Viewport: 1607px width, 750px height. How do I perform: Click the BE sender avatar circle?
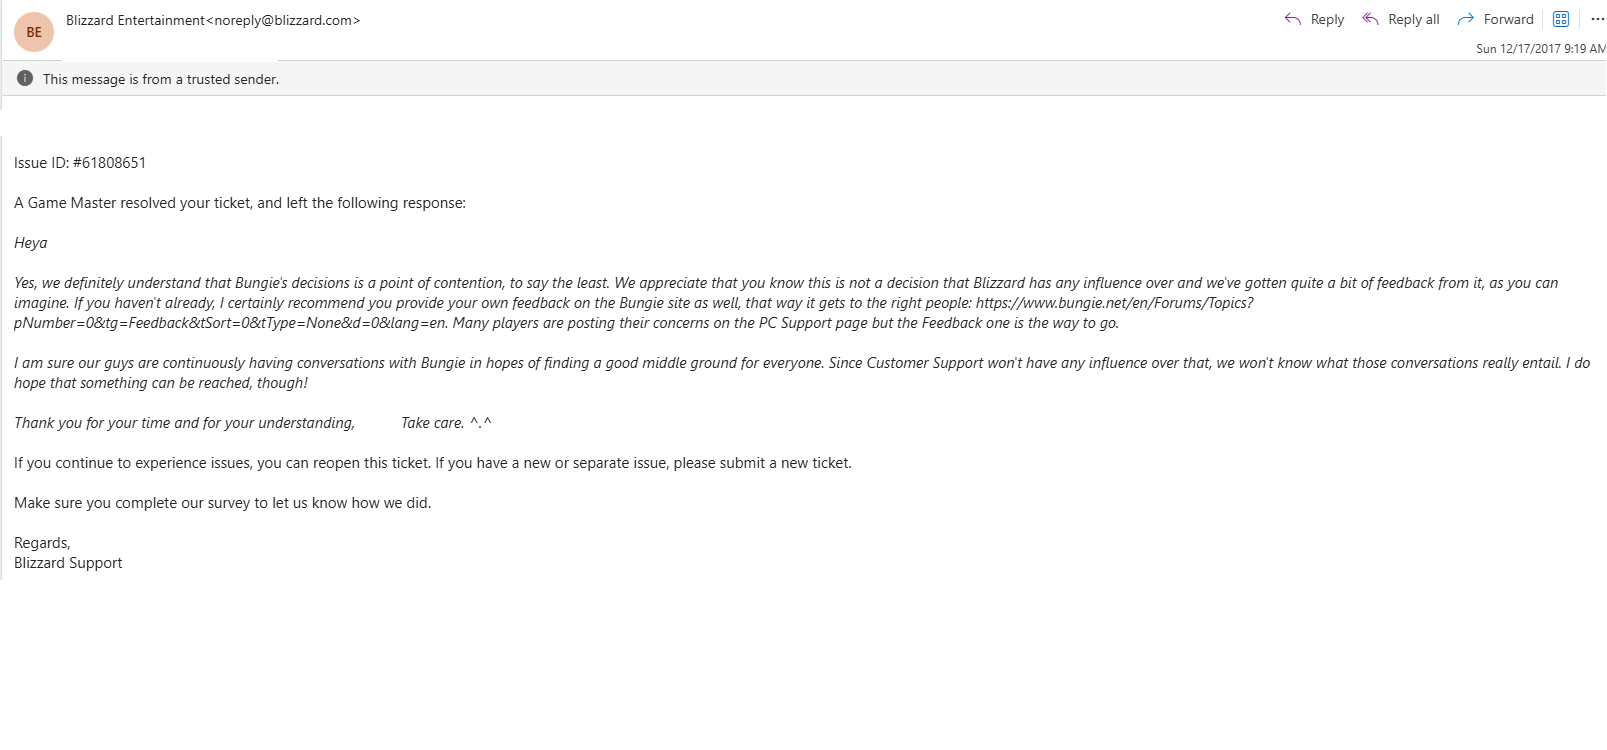(34, 32)
